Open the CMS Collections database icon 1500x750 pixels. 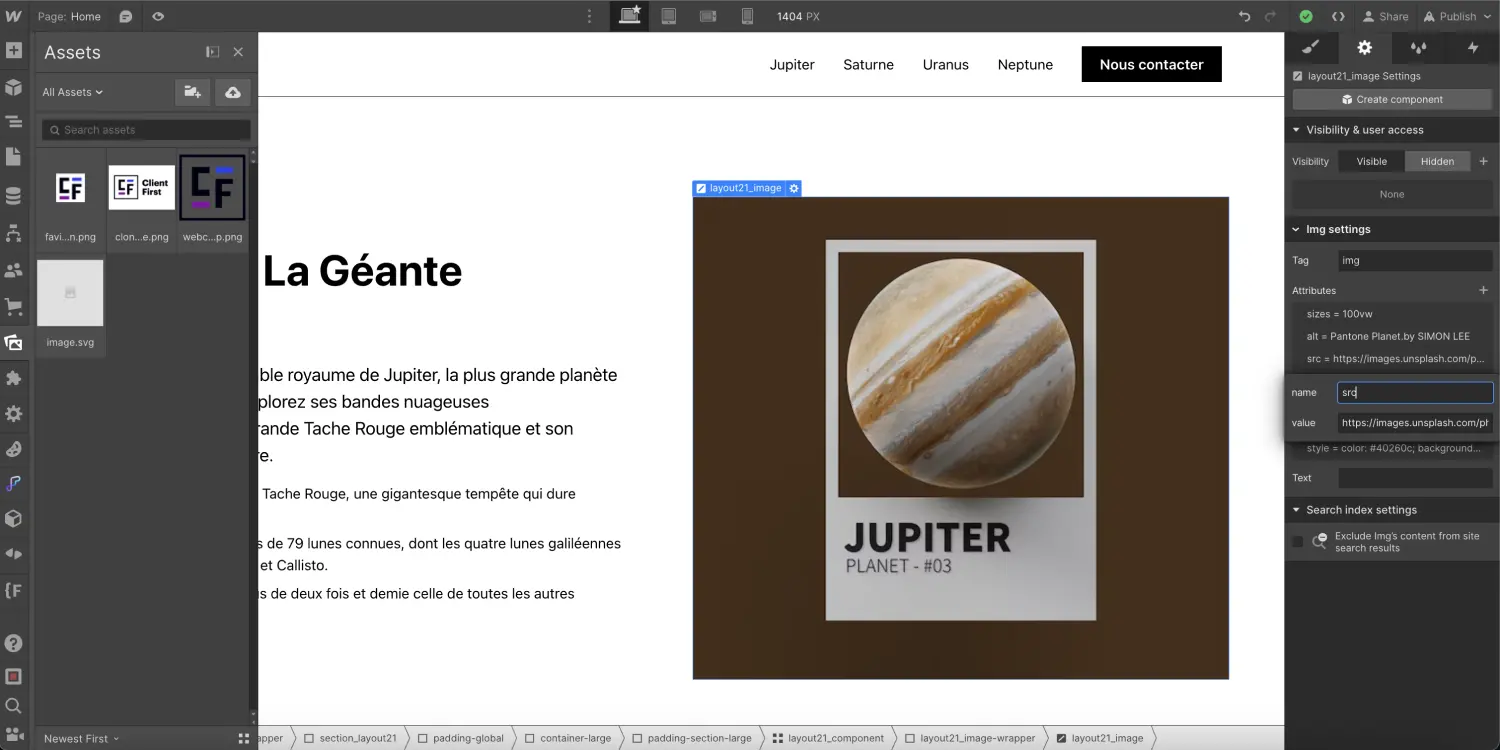pyautogui.click(x=14, y=196)
